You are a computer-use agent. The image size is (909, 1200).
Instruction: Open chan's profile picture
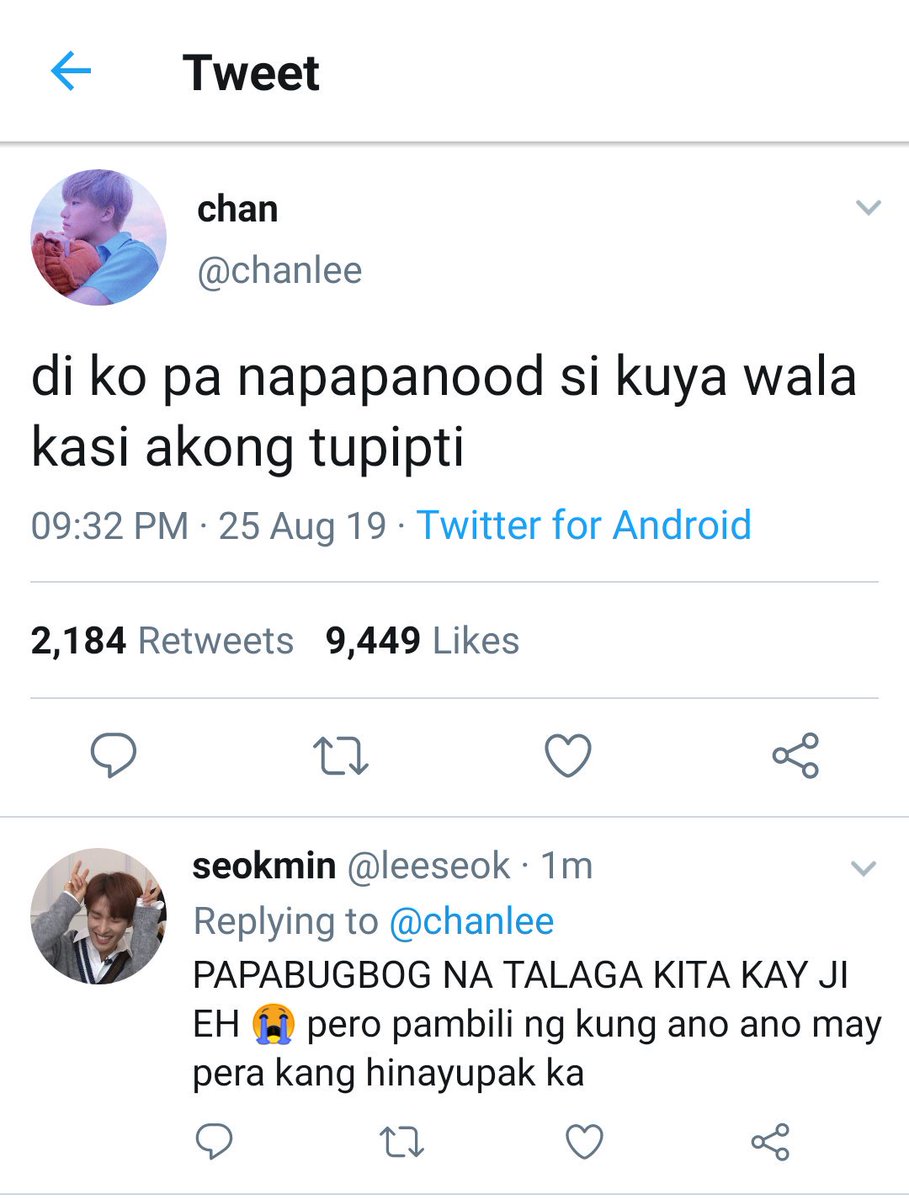(x=99, y=237)
